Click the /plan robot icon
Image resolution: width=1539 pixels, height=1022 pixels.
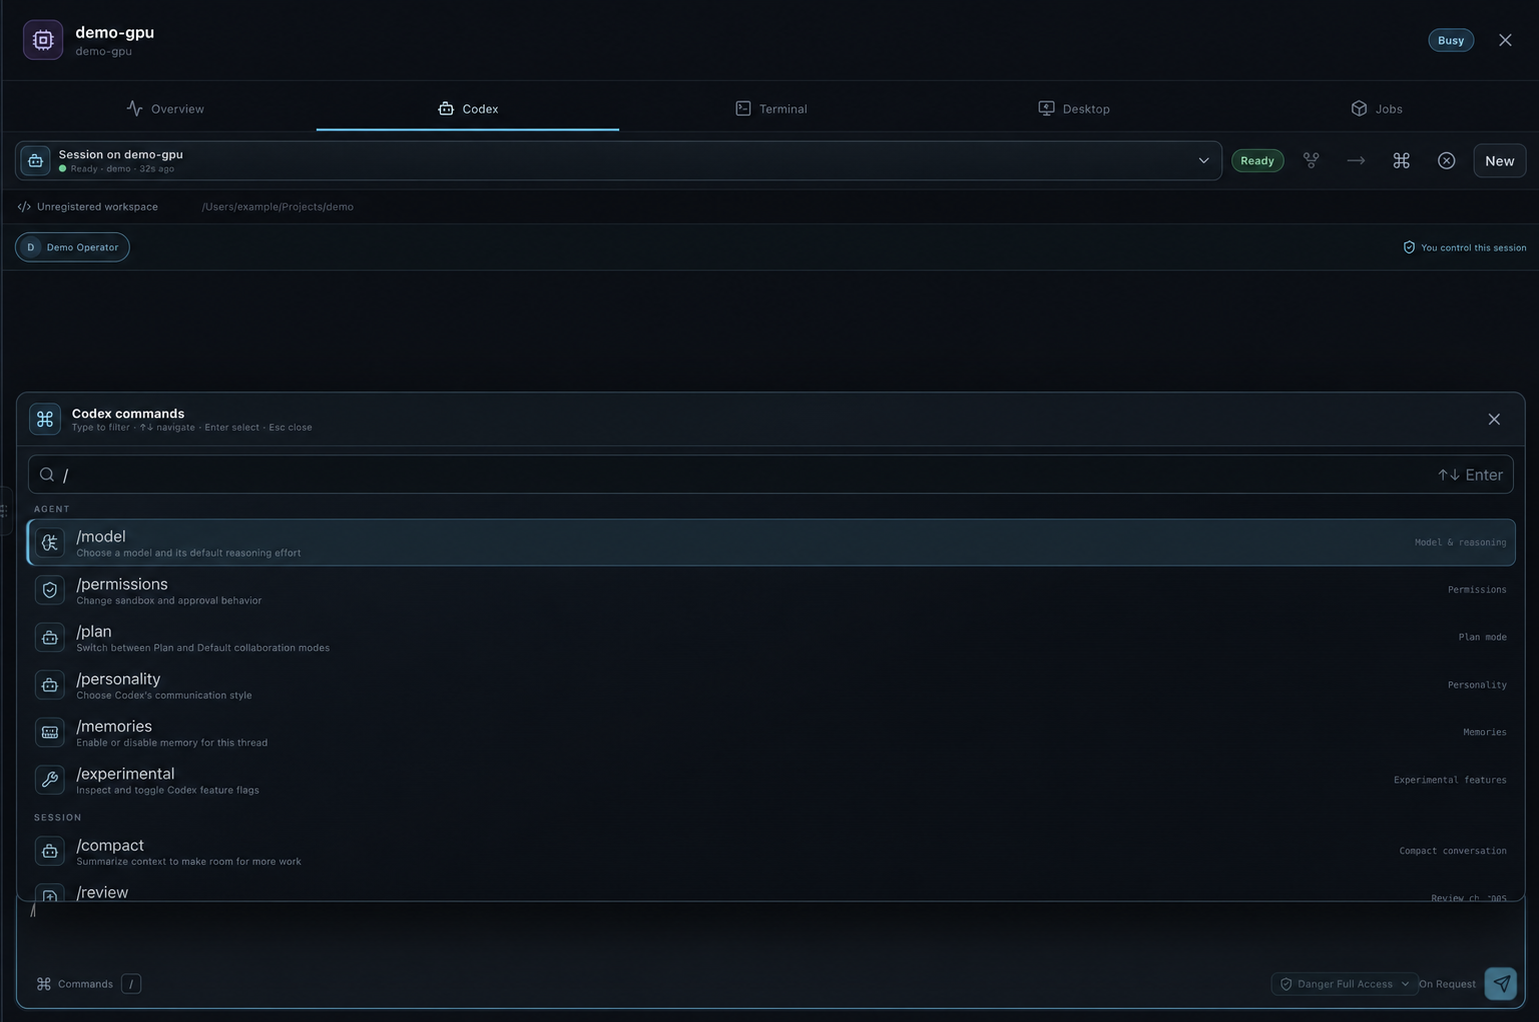point(50,638)
